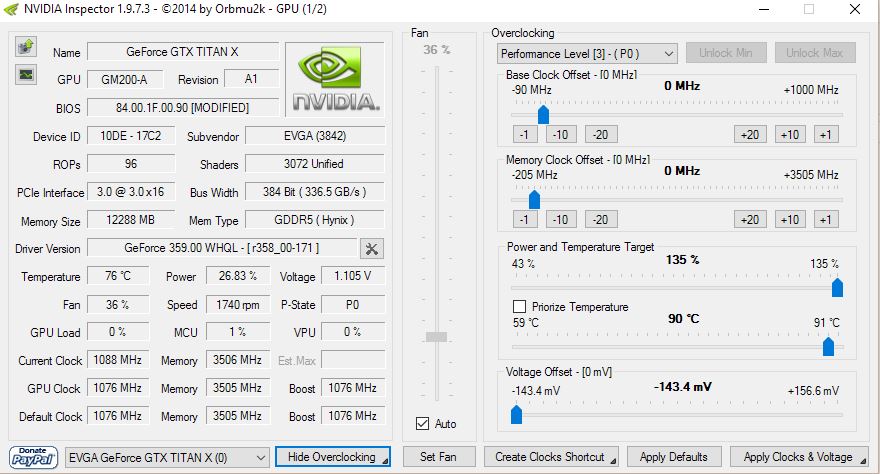Close the NVIDIA Inspector window
Image resolution: width=880 pixels, height=474 pixels.
tap(855, 9)
